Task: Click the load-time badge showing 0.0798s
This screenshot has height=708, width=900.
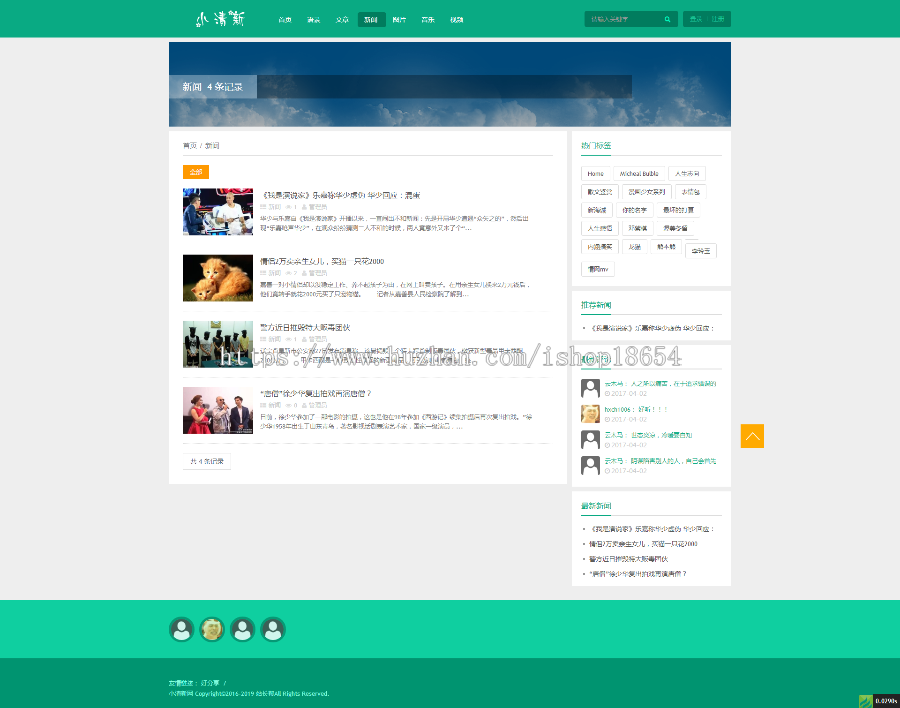Action: click(x=879, y=701)
